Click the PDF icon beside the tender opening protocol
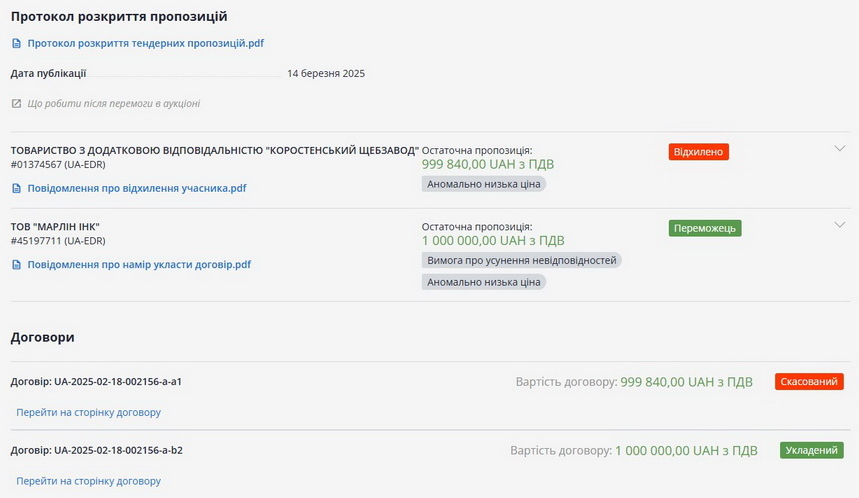Image resolution: width=859 pixels, height=498 pixels. coord(16,43)
